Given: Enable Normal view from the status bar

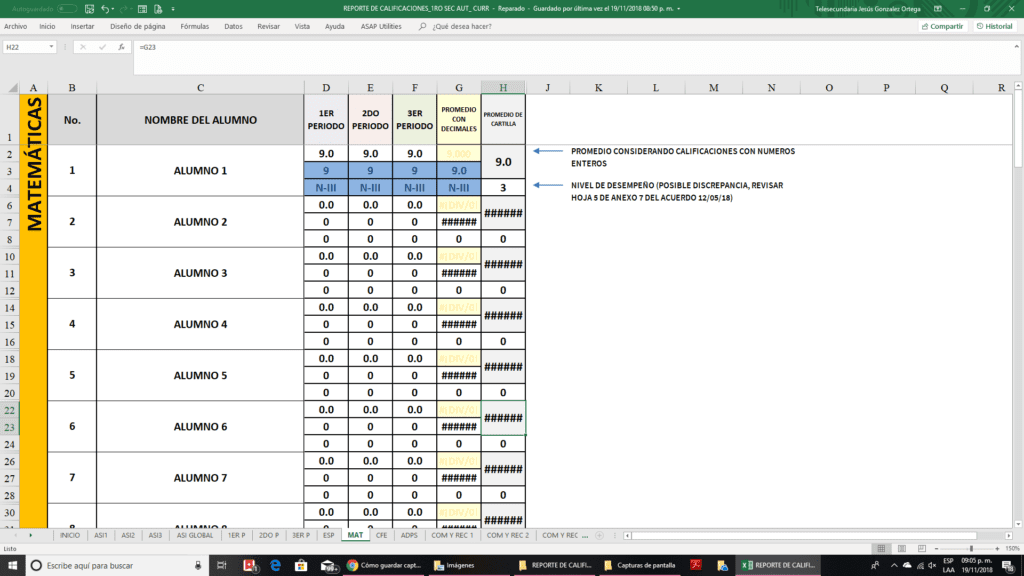Looking at the screenshot, I should tap(880, 548).
